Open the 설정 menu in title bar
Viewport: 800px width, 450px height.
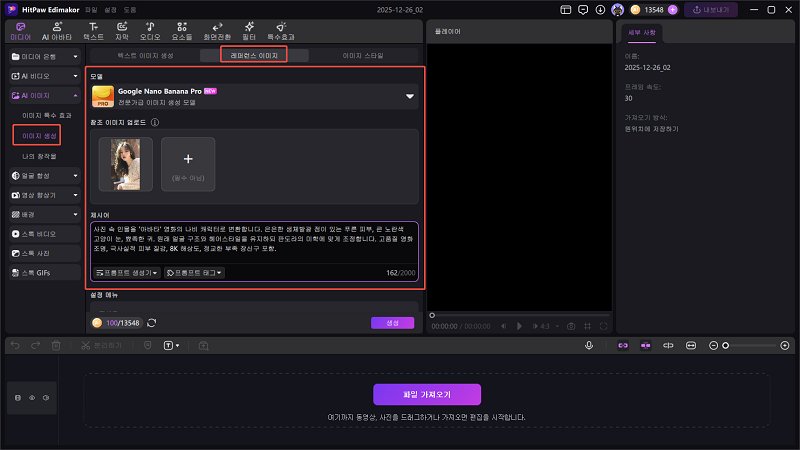[110, 10]
